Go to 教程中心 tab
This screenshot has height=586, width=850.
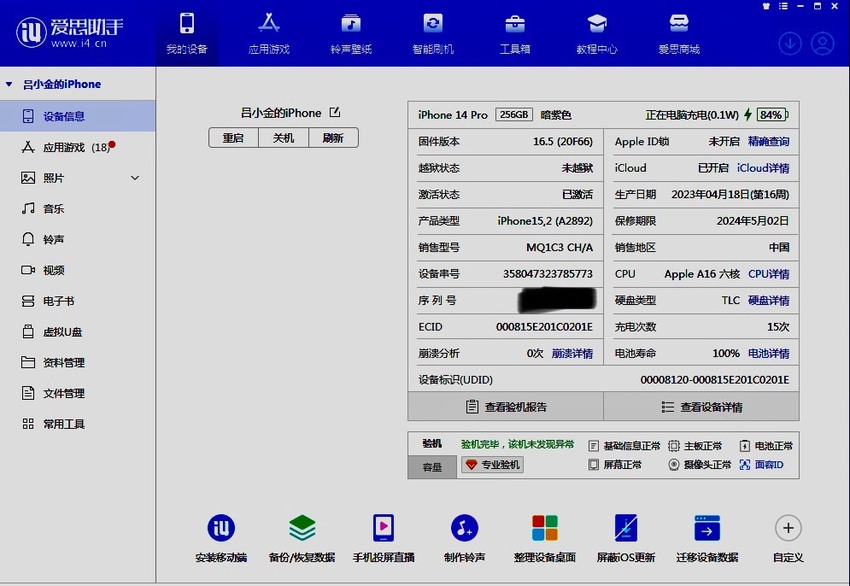[597, 34]
